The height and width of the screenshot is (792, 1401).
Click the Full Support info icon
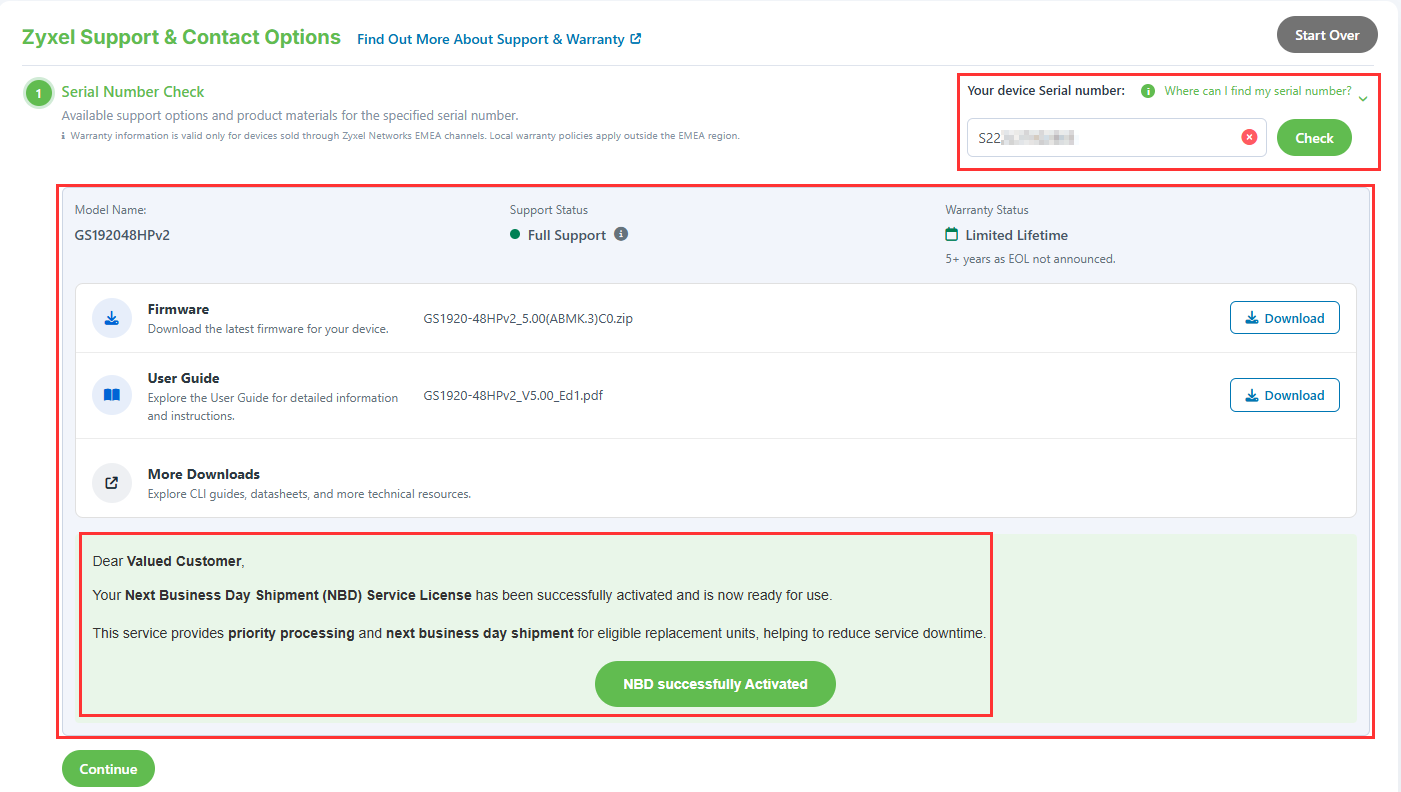click(x=621, y=234)
